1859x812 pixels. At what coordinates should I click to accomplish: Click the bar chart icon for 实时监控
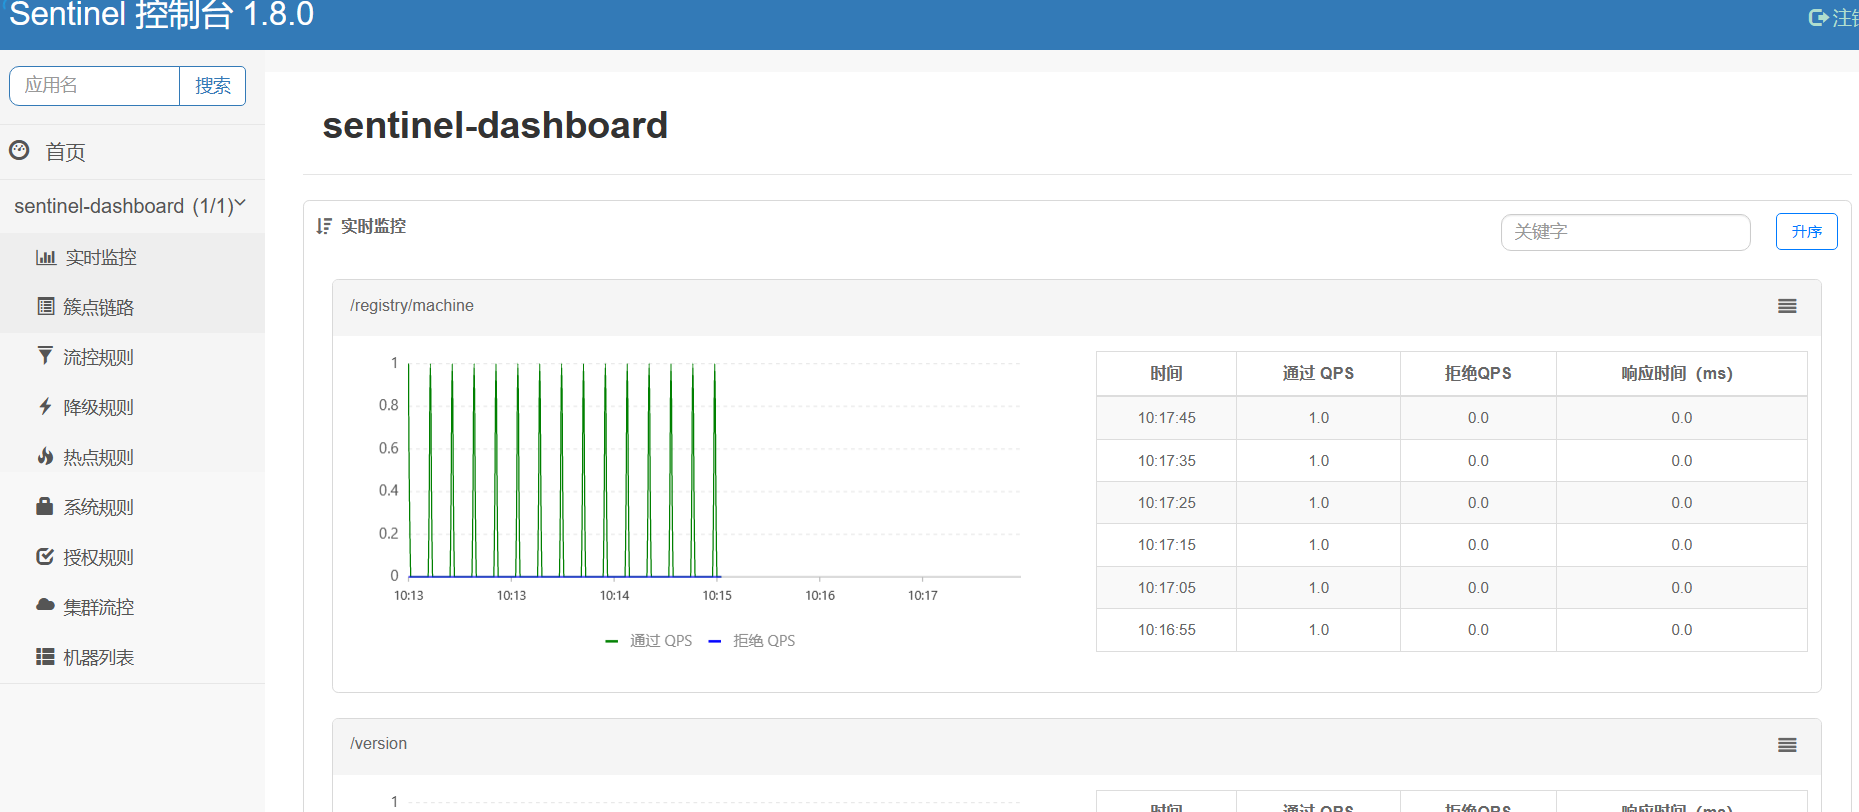coord(45,257)
